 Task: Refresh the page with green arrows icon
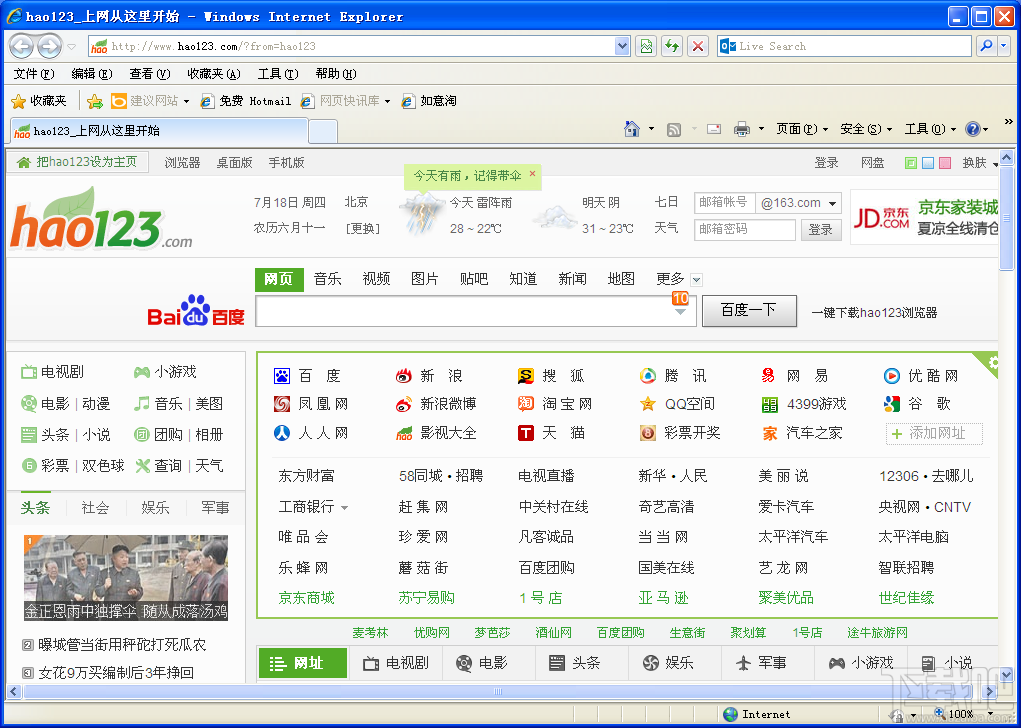(x=671, y=46)
